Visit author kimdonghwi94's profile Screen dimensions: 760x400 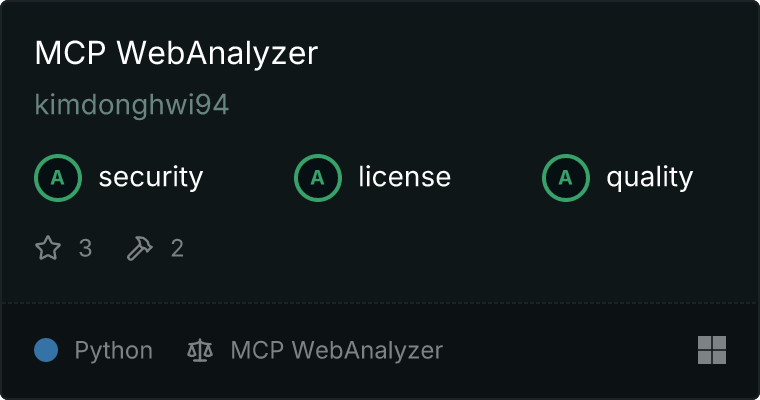click(x=132, y=105)
